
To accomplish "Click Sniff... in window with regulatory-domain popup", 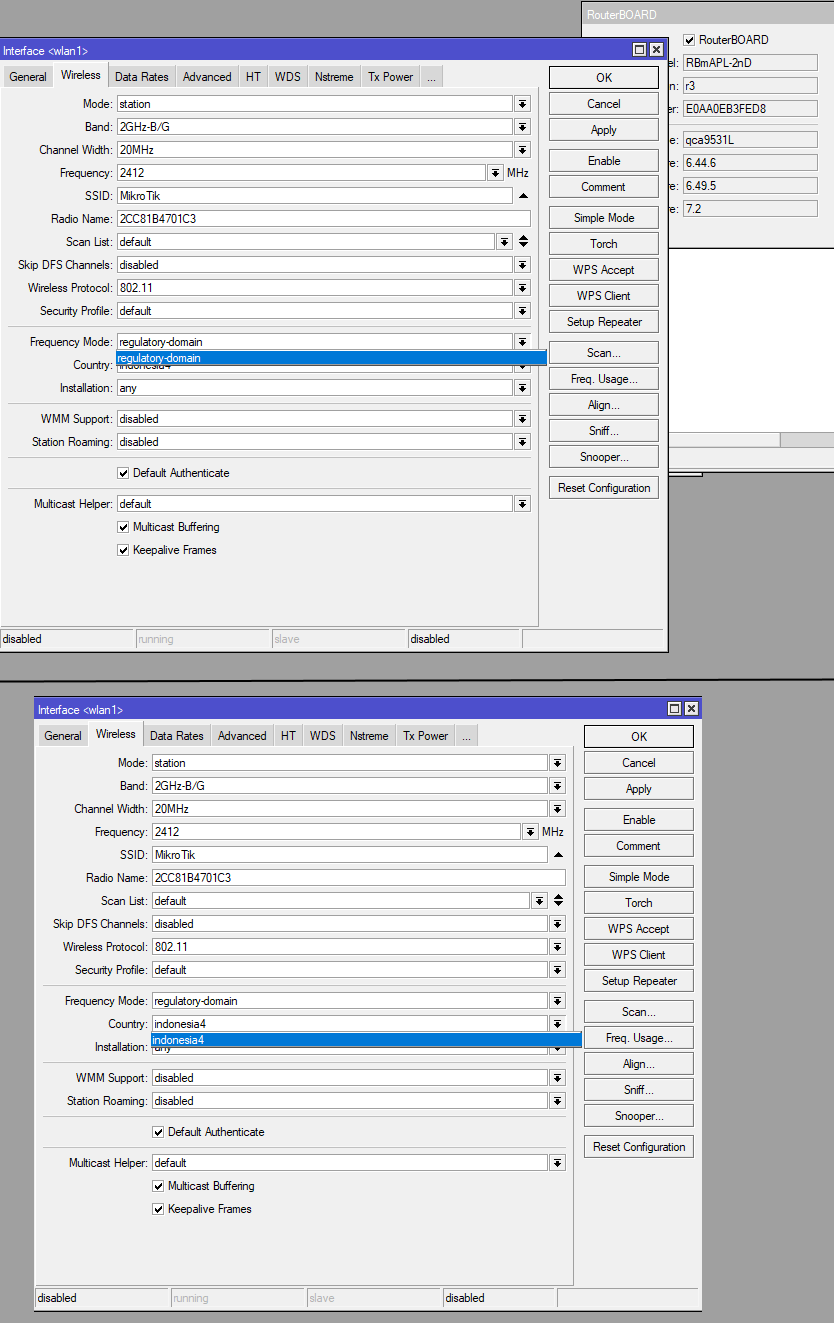I will pos(604,431).
